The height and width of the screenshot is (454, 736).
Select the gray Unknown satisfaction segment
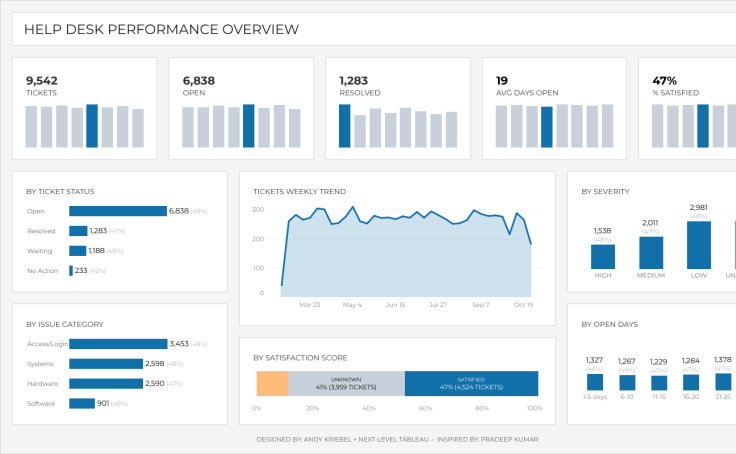[346, 384]
